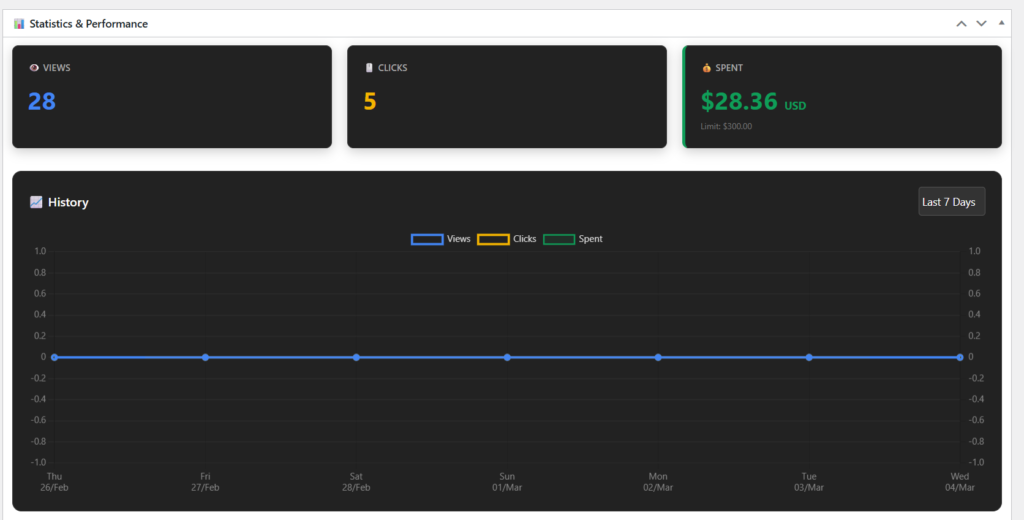Viewport: 1024px width, 520px height.
Task: Click the icon next to Clicks label
Action: pos(369,68)
